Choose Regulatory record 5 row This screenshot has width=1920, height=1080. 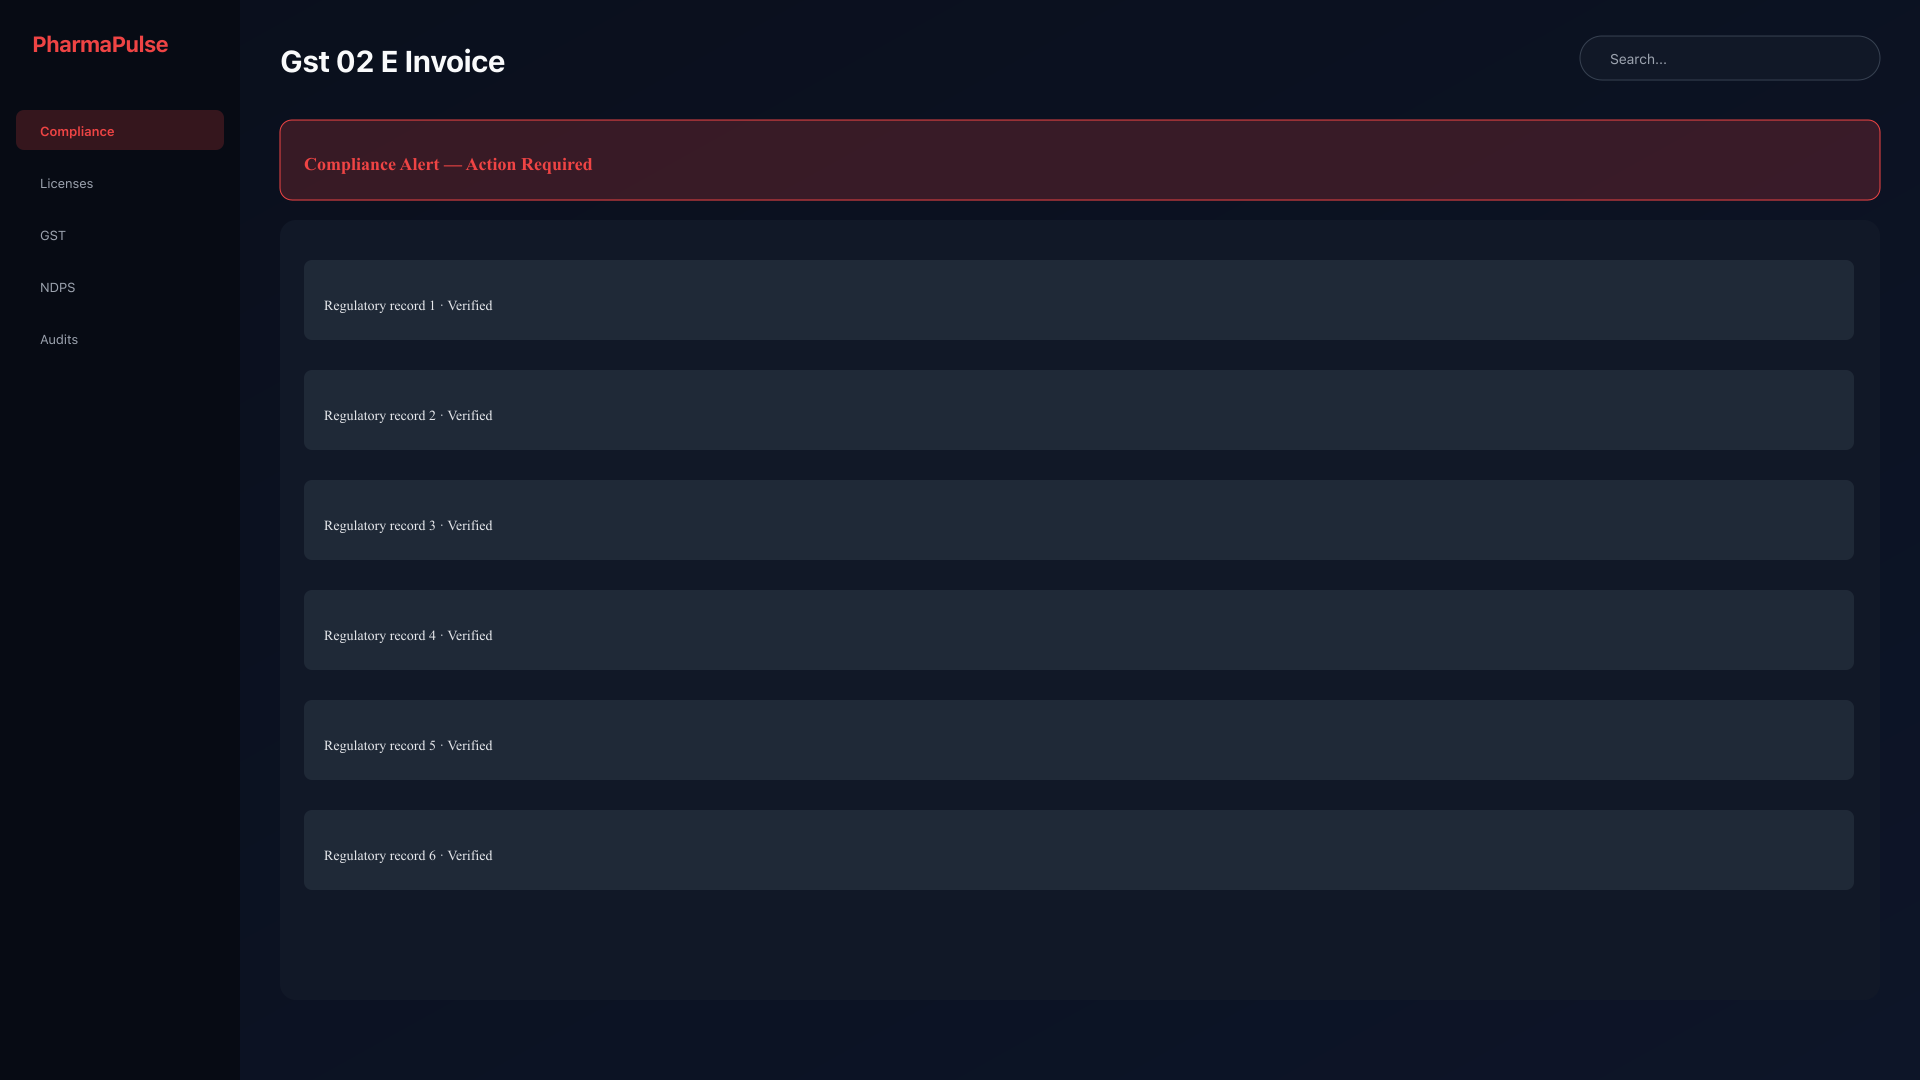pos(1078,740)
